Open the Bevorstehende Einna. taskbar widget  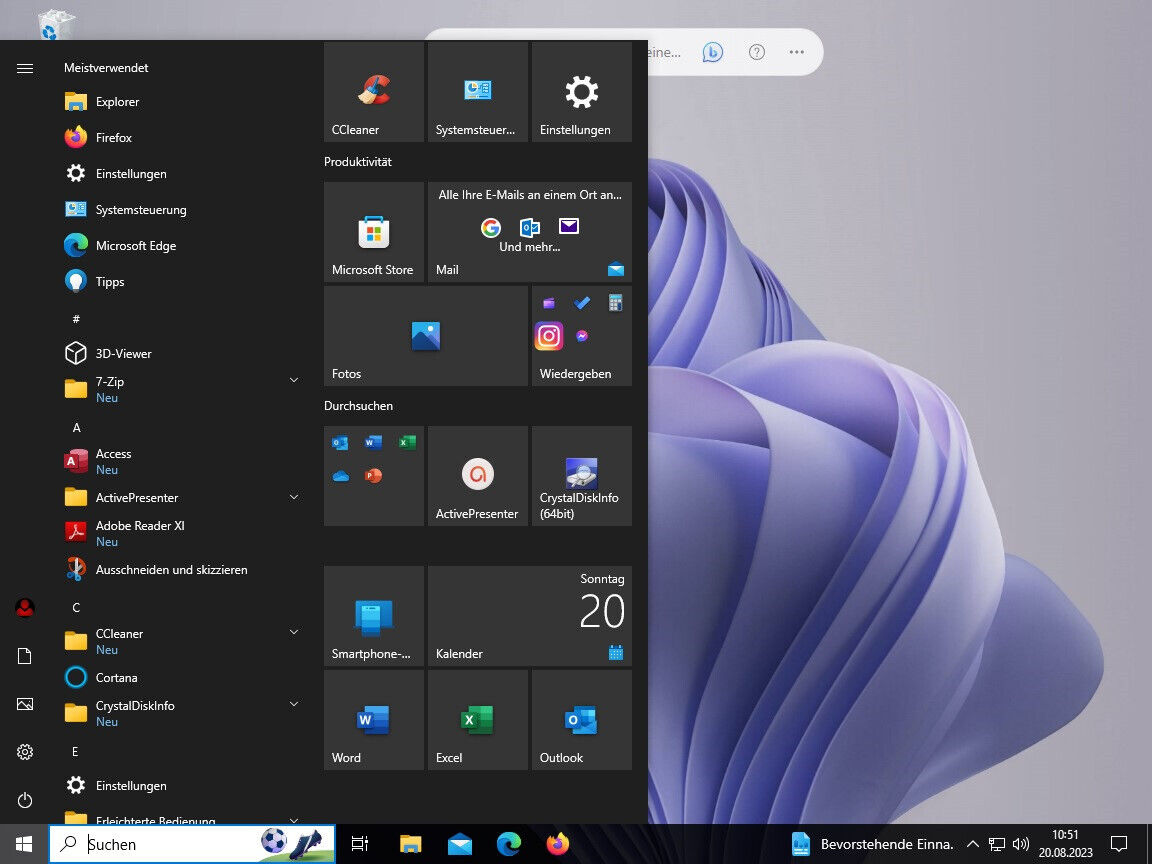872,844
